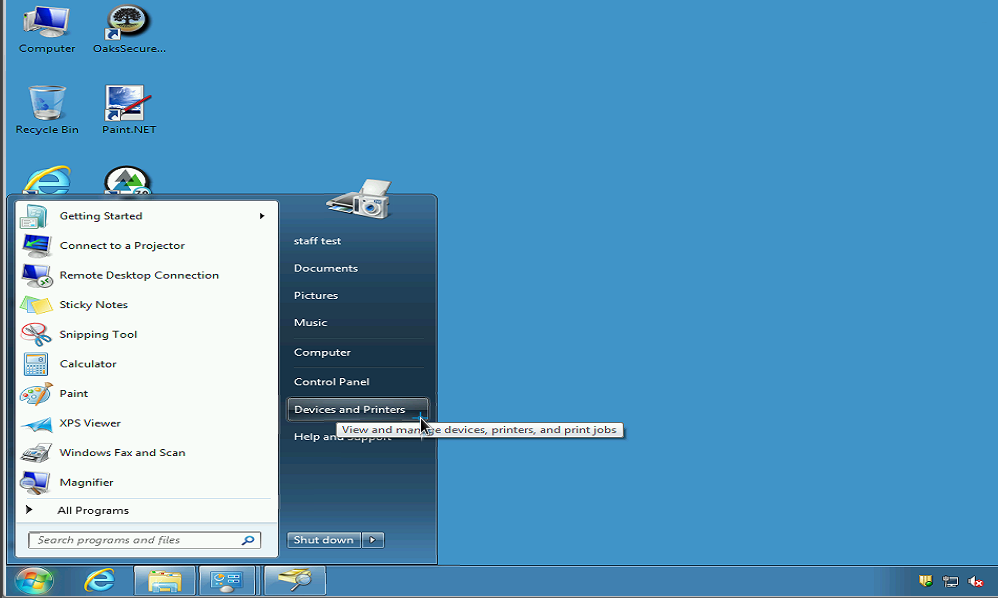The width and height of the screenshot is (998, 598).
Task: Open Windows Explorer folder in taskbar
Action: pos(164,580)
